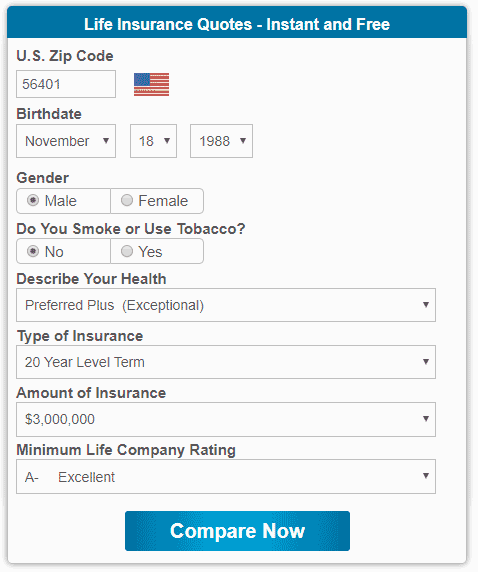Open the birth month dropdown showing November

pos(66,141)
